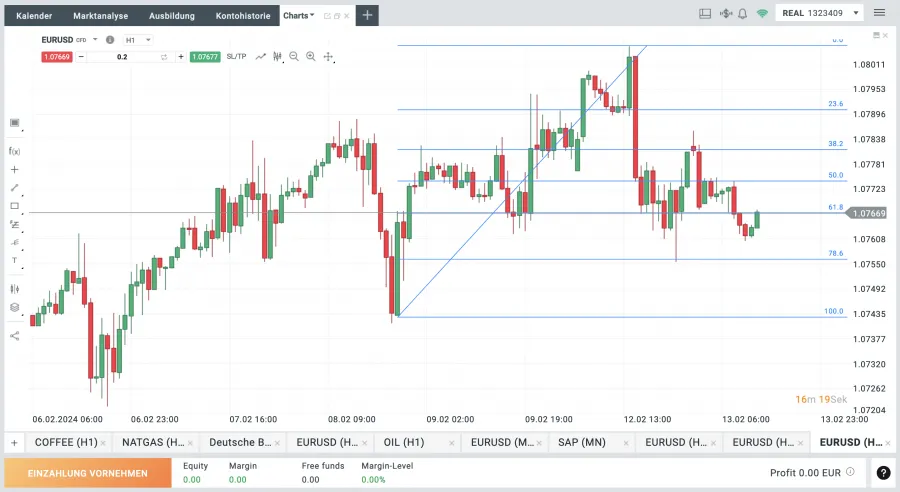Screen dimensions: 900x492
Task: Open the candlestick chart type selector
Action: coord(277,56)
